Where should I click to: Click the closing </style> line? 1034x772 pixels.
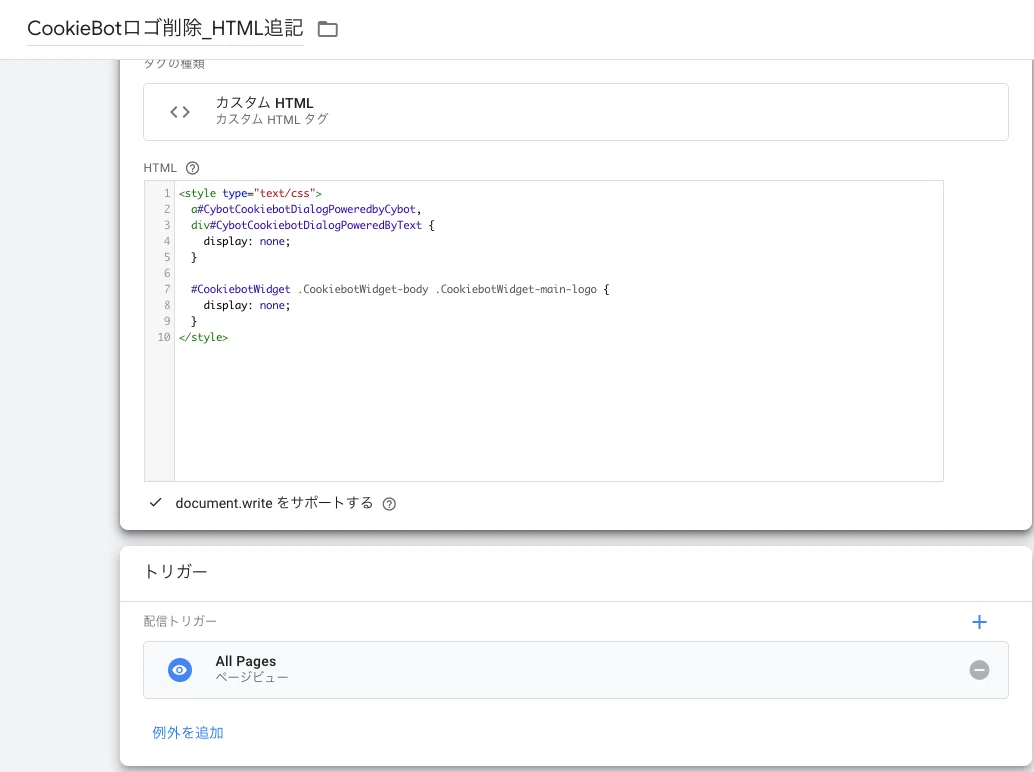point(203,337)
